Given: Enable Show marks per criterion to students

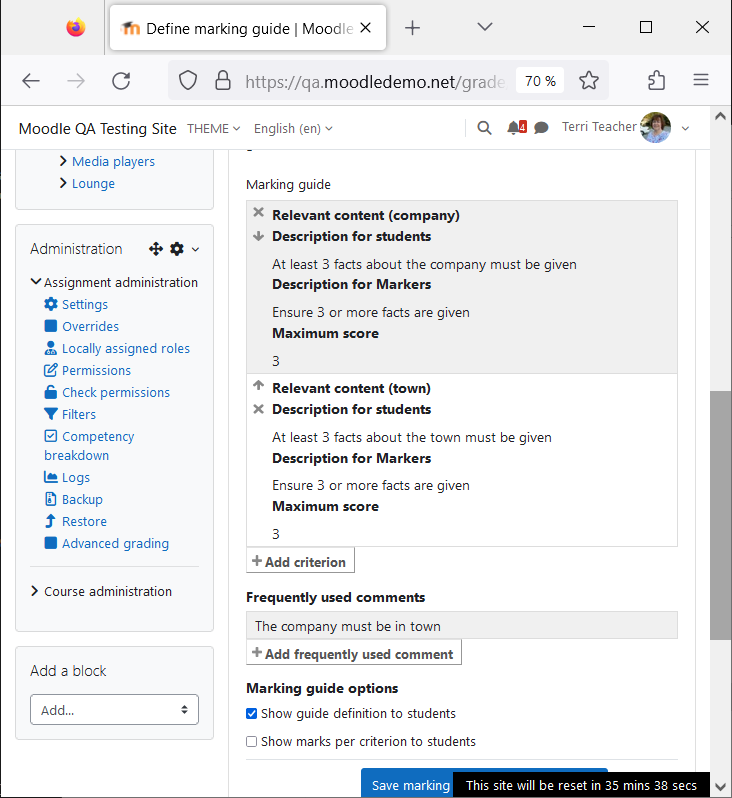Looking at the screenshot, I should [x=251, y=742].
